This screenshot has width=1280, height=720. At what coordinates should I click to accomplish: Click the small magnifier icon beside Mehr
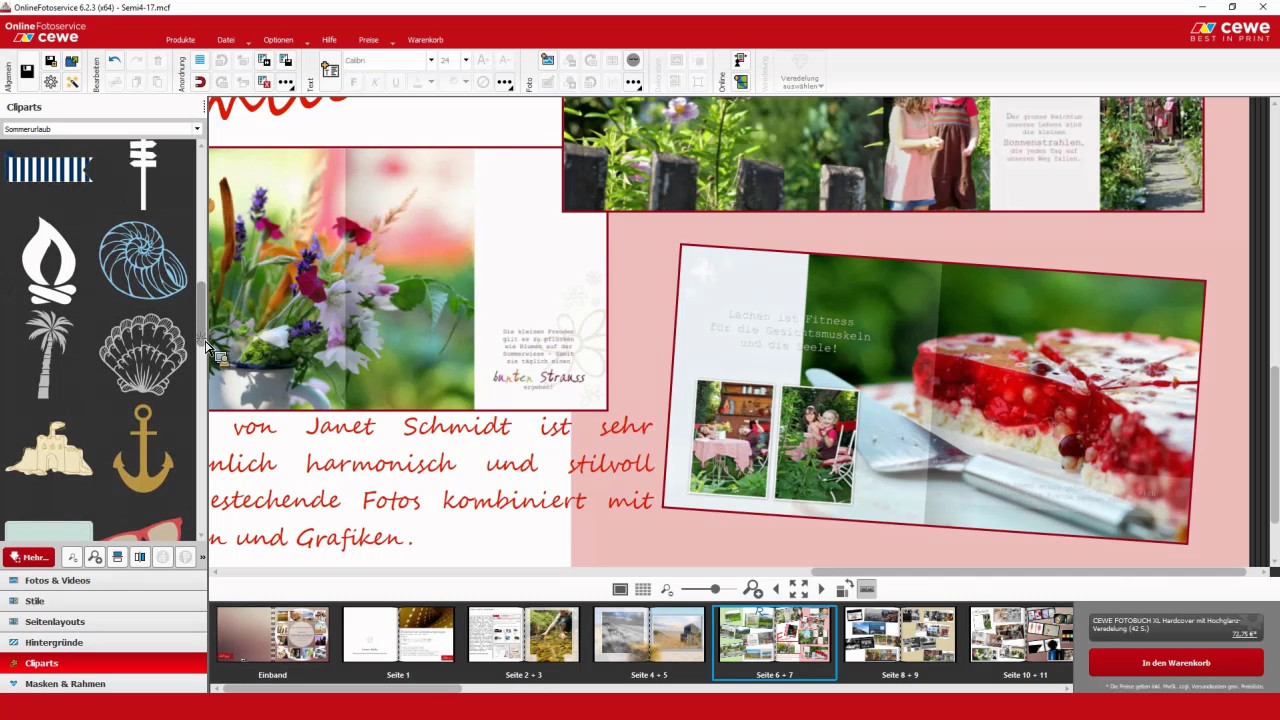point(72,557)
